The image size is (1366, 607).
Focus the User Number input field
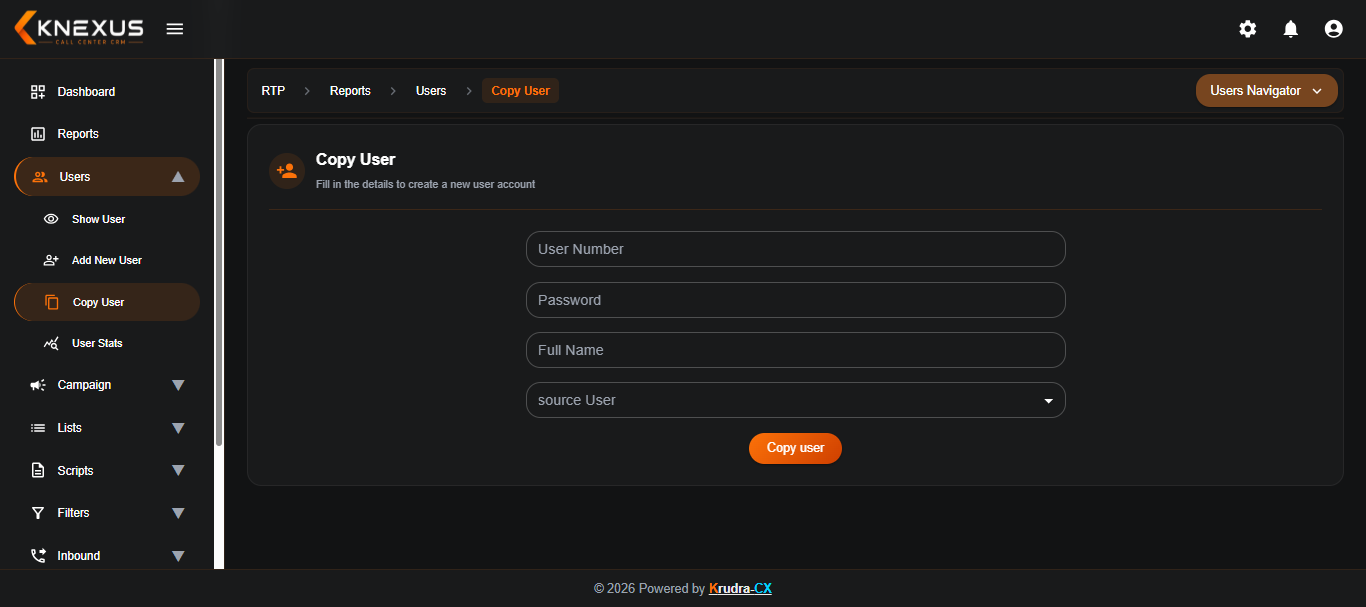tap(796, 249)
